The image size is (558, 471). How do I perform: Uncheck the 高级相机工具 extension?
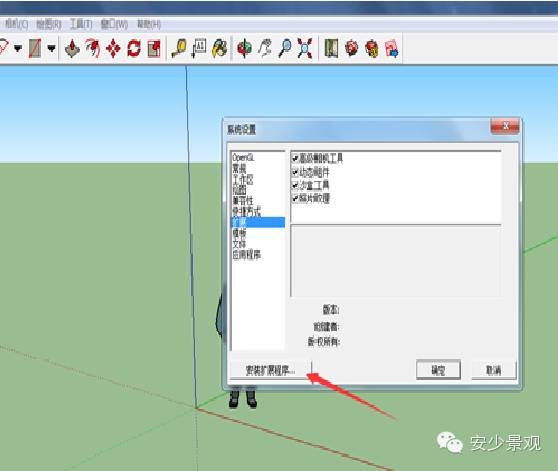point(295,158)
